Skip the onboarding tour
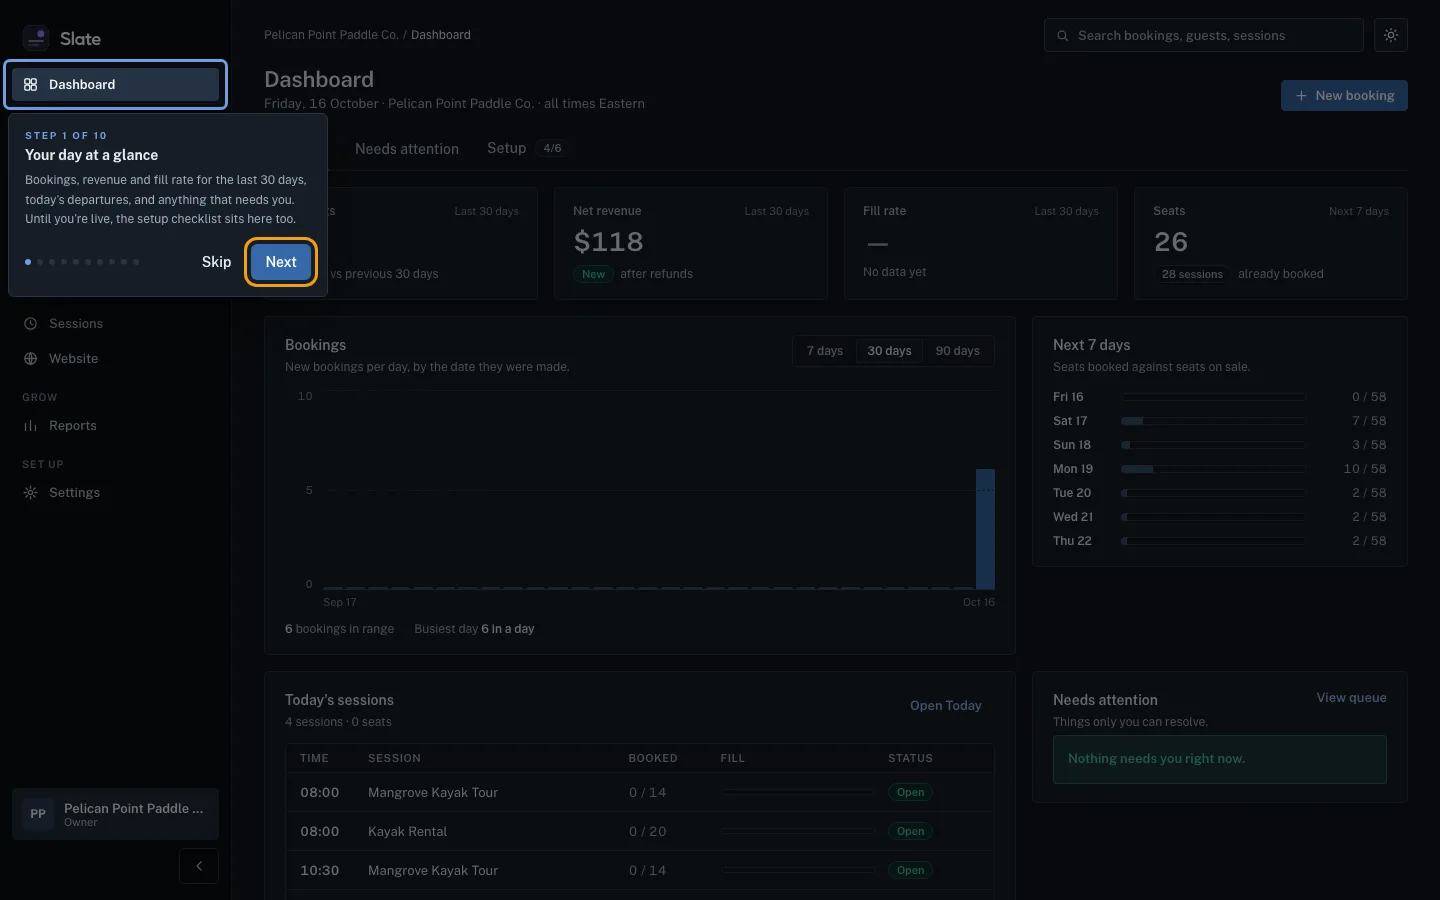Screen dimensions: 1440x900 tap(216, 262)
